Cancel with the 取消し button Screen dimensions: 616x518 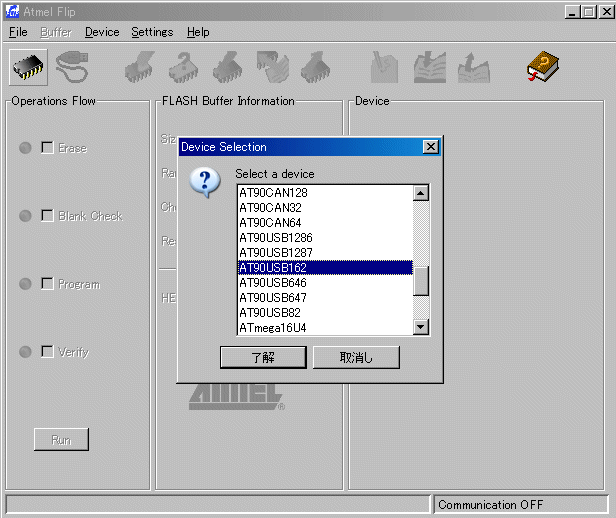356,357
